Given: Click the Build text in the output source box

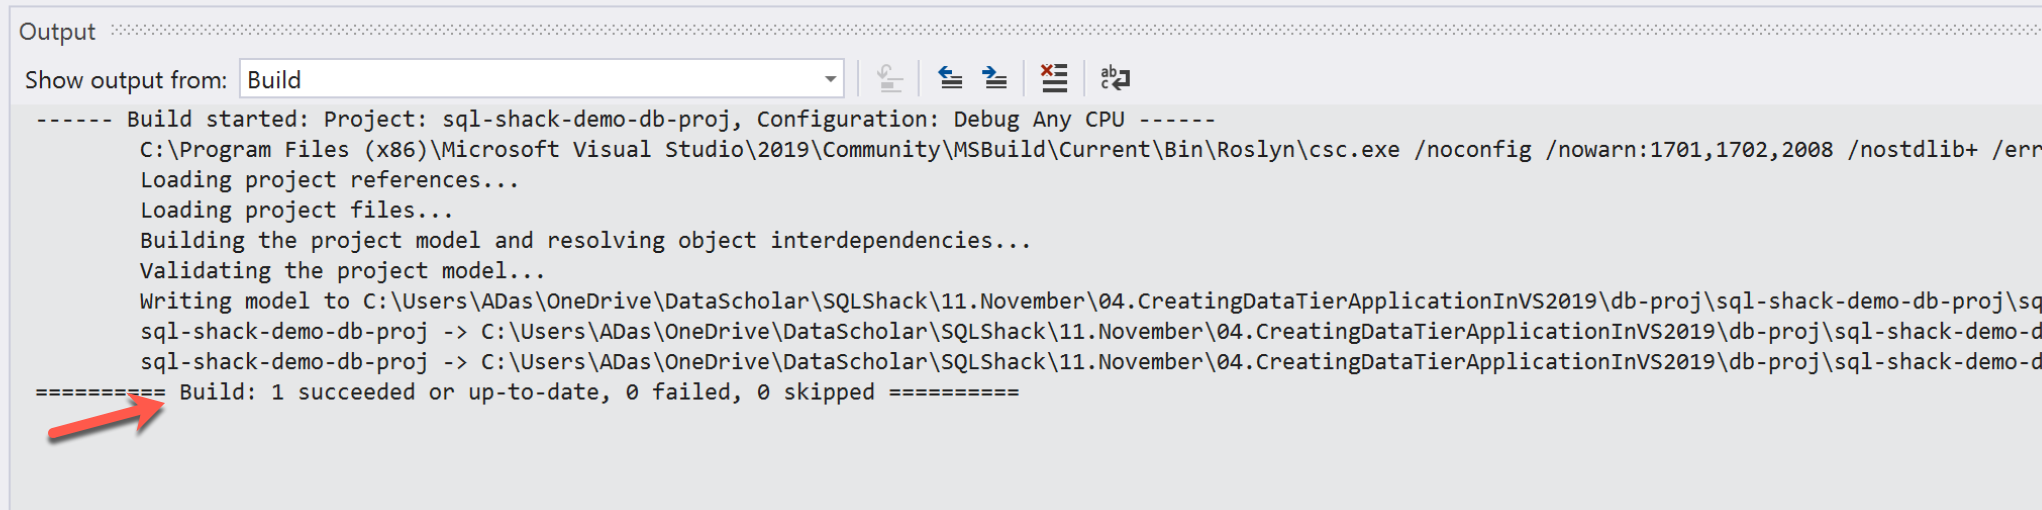Looking at the screenshot, I should [274, 80].
